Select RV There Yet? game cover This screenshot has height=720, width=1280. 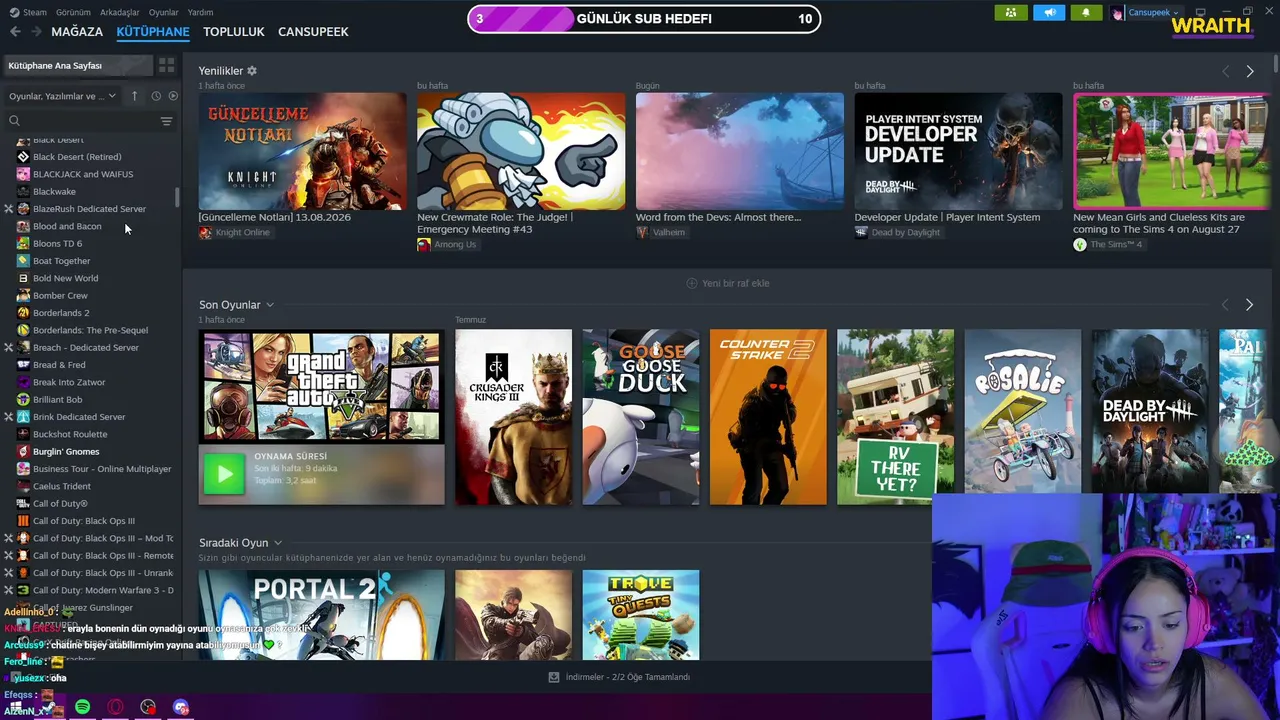pyautogui.click(x=895, y=417)
